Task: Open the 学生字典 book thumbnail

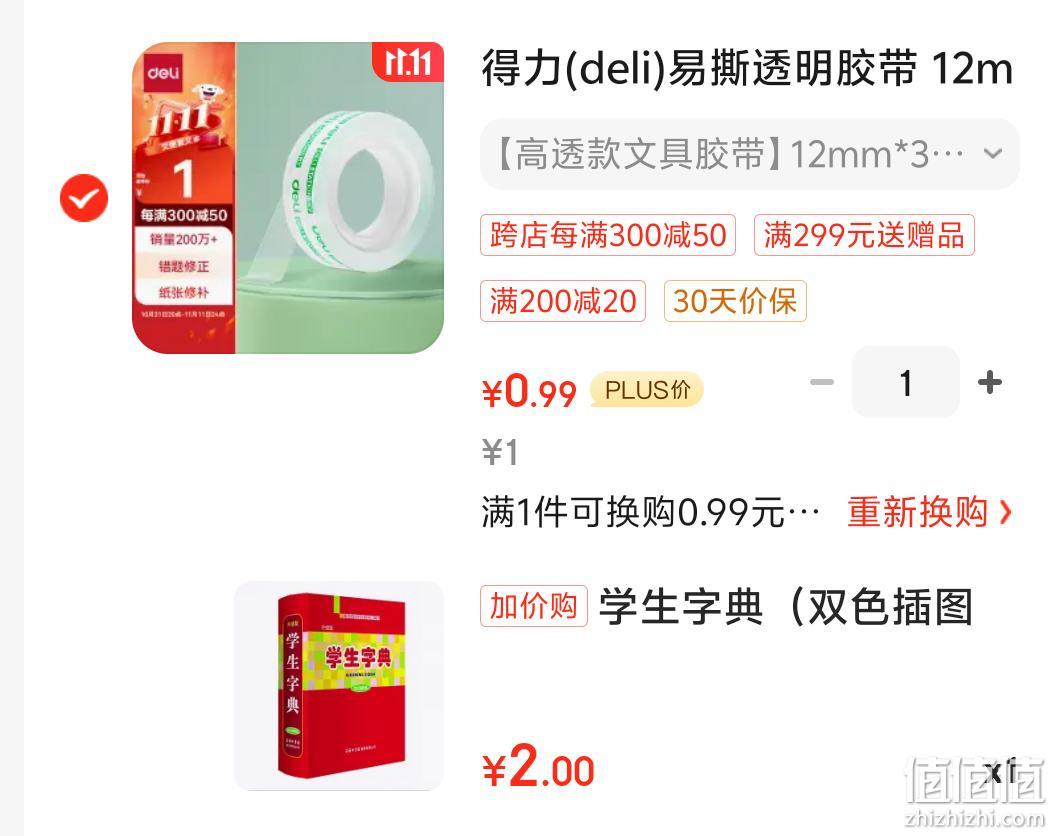Action: point(339,686)
